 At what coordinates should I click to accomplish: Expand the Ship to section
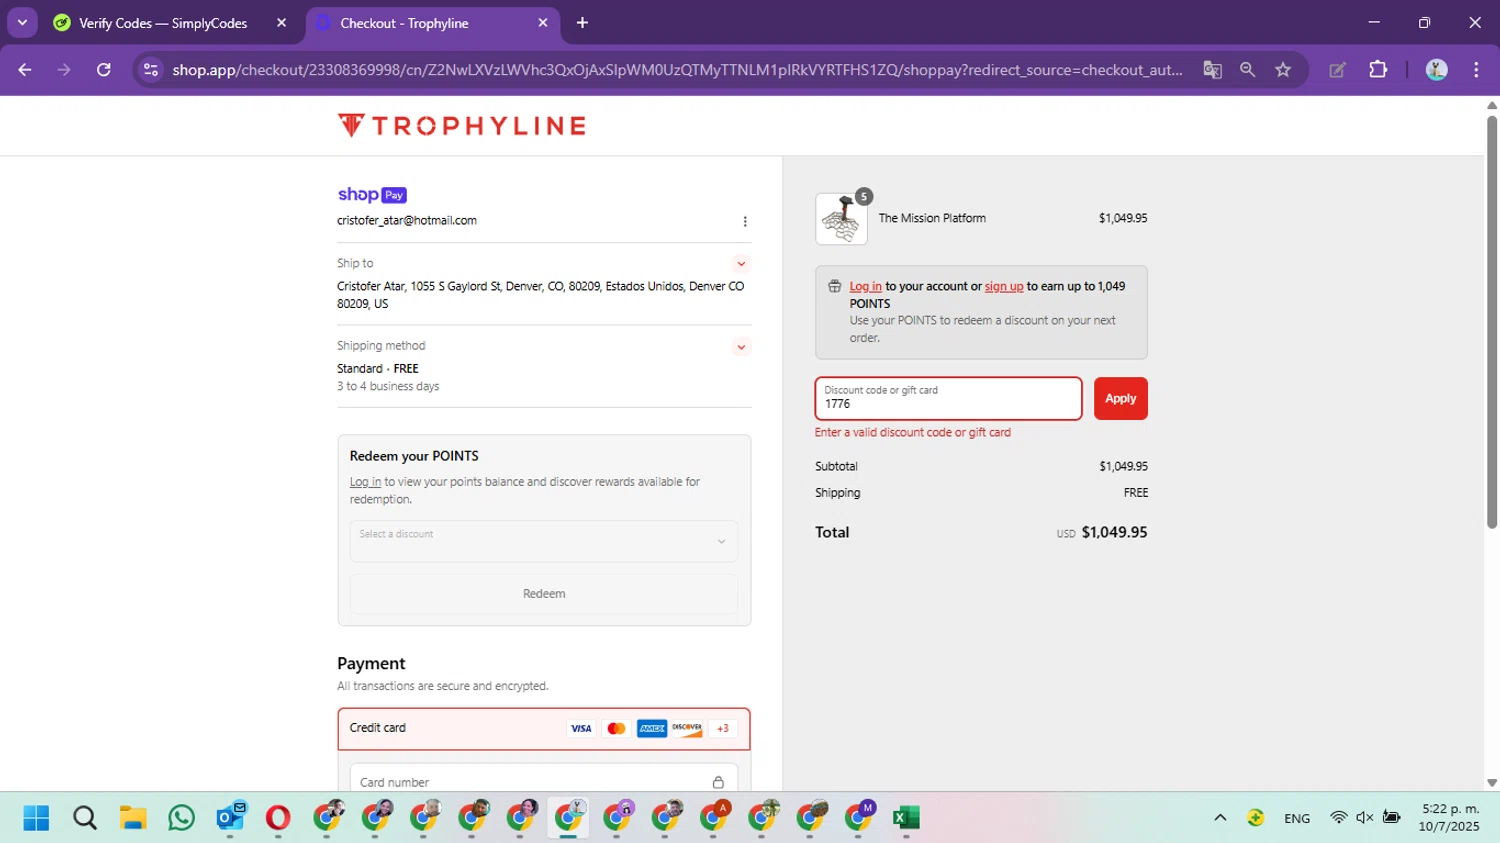(741, 264)
